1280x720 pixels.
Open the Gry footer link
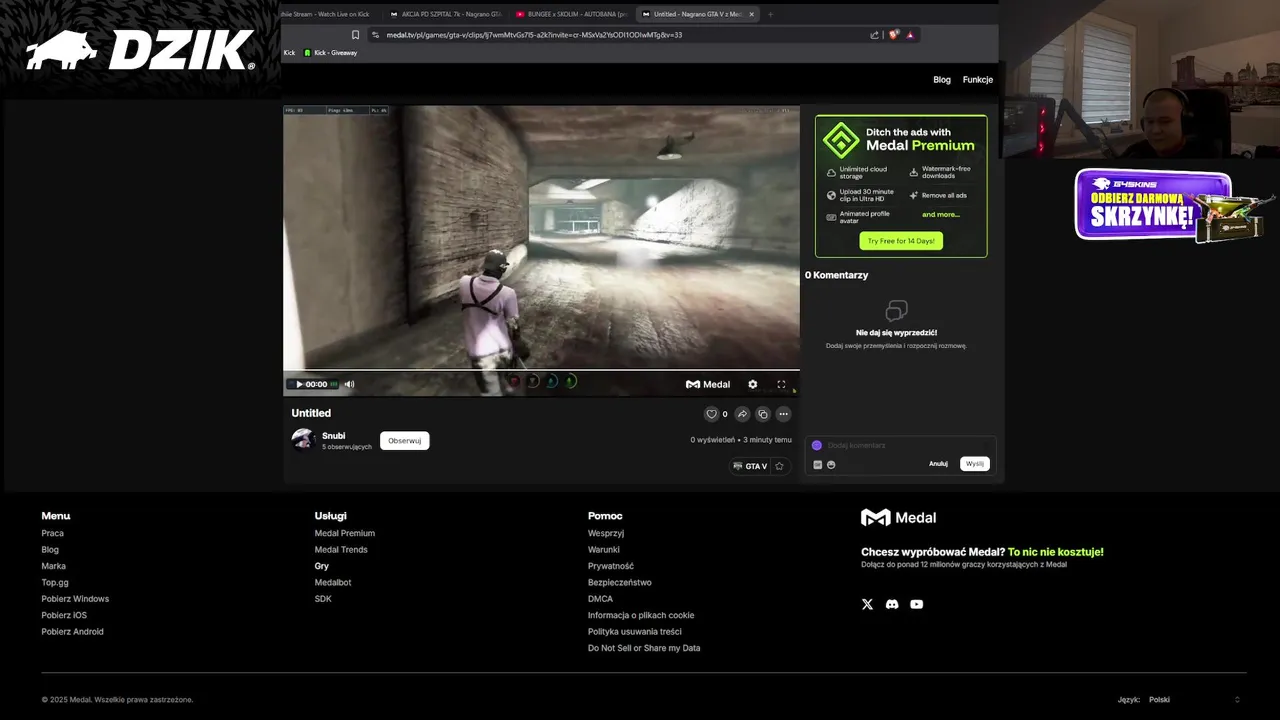point(322,566)
